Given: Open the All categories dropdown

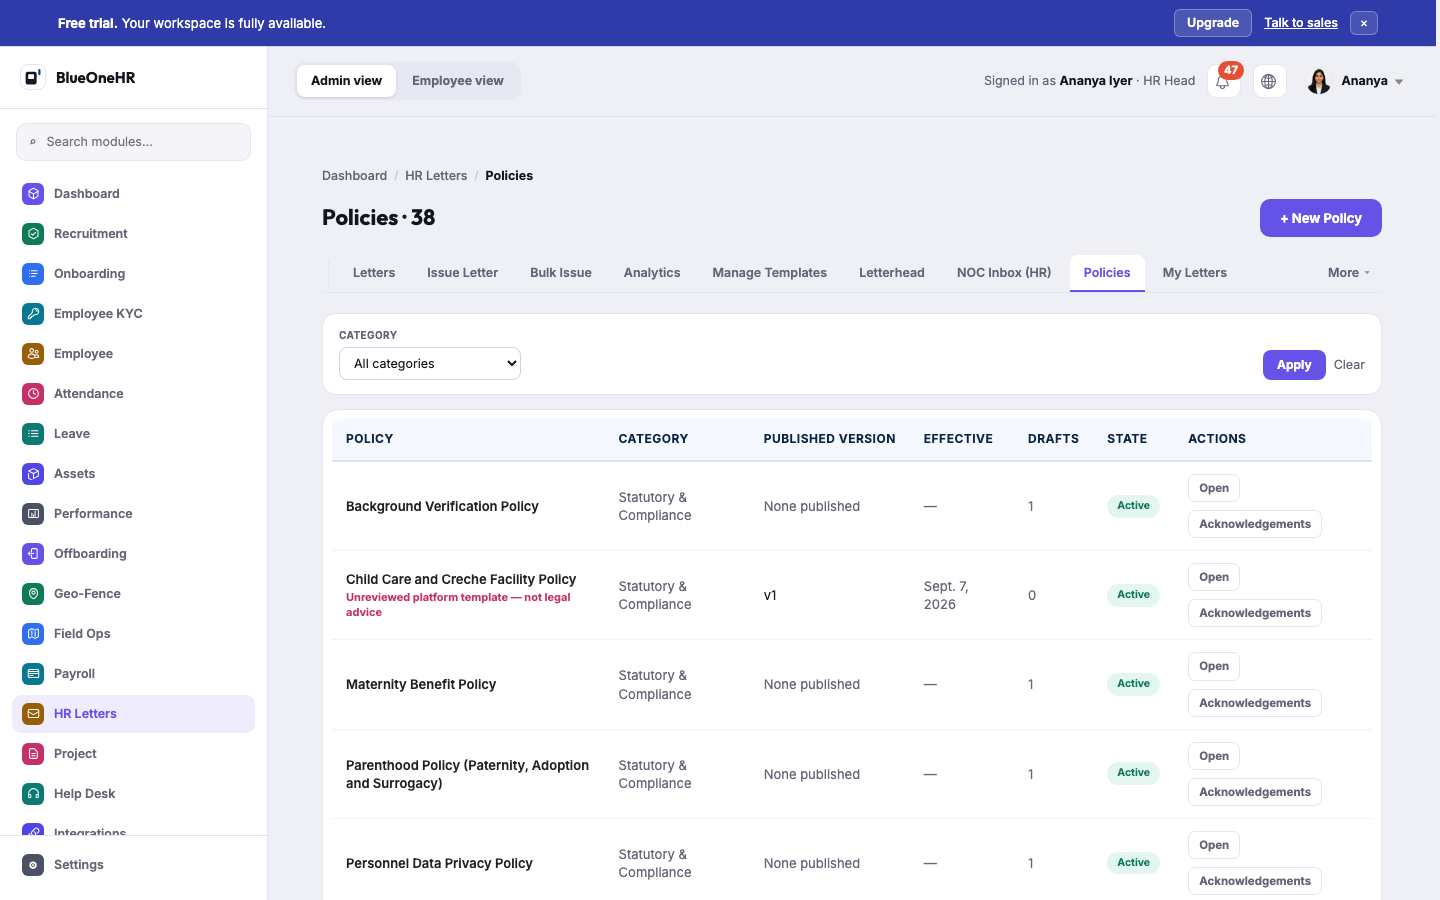Looking at the screenshot, I should point(430,364).
